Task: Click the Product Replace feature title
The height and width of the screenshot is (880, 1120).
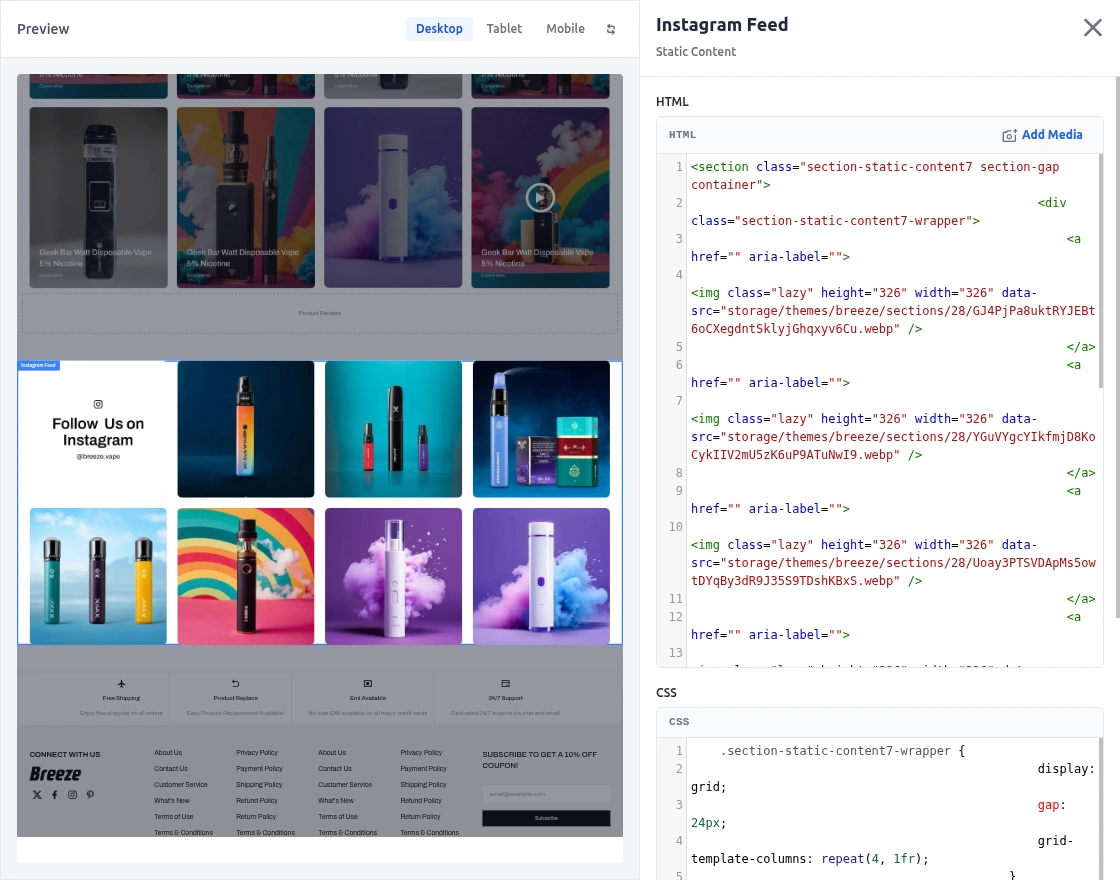Action: coord(236,698)
